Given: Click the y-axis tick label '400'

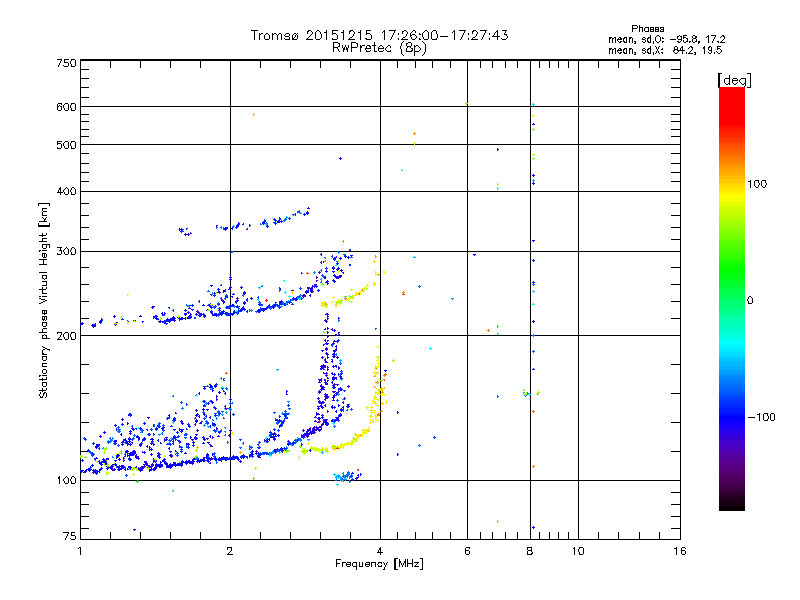Looking at the screenshot, I should [66, 191].
